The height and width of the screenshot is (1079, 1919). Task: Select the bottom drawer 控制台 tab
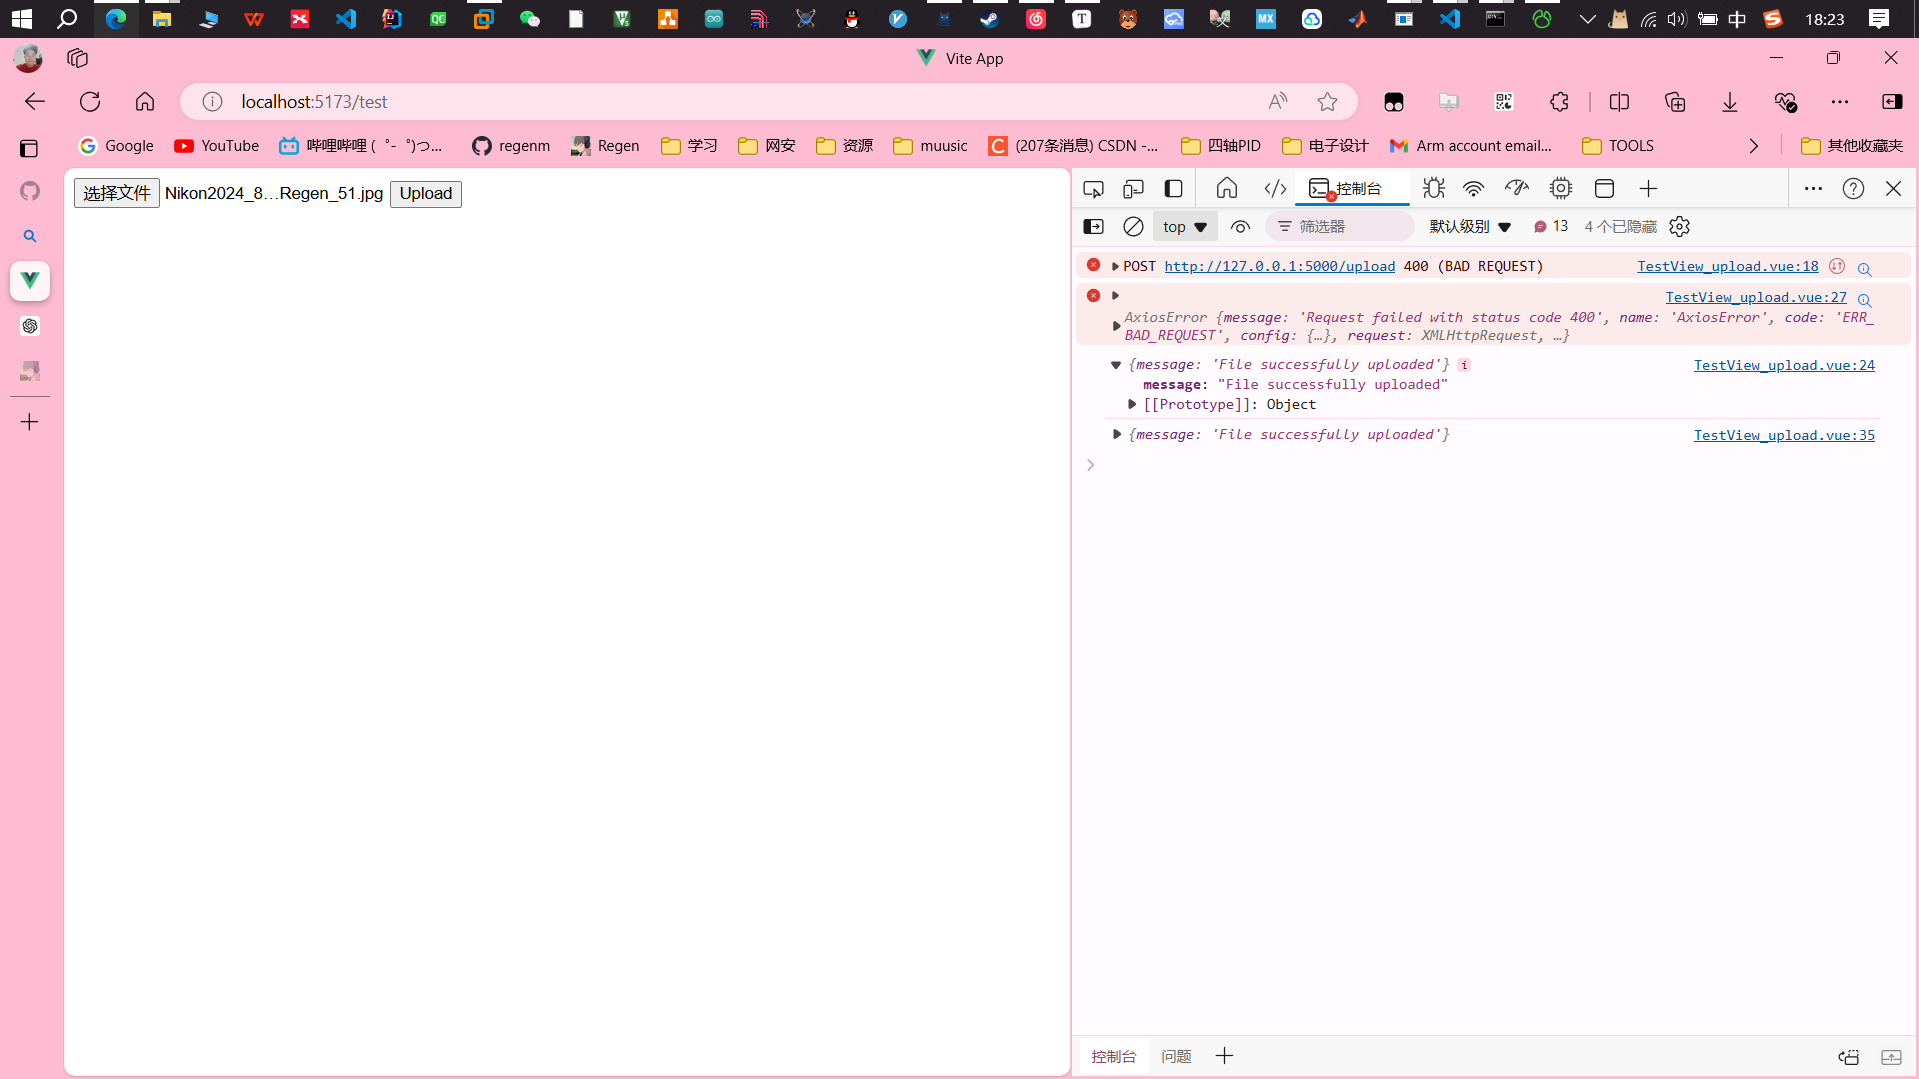(1113, 1056)
